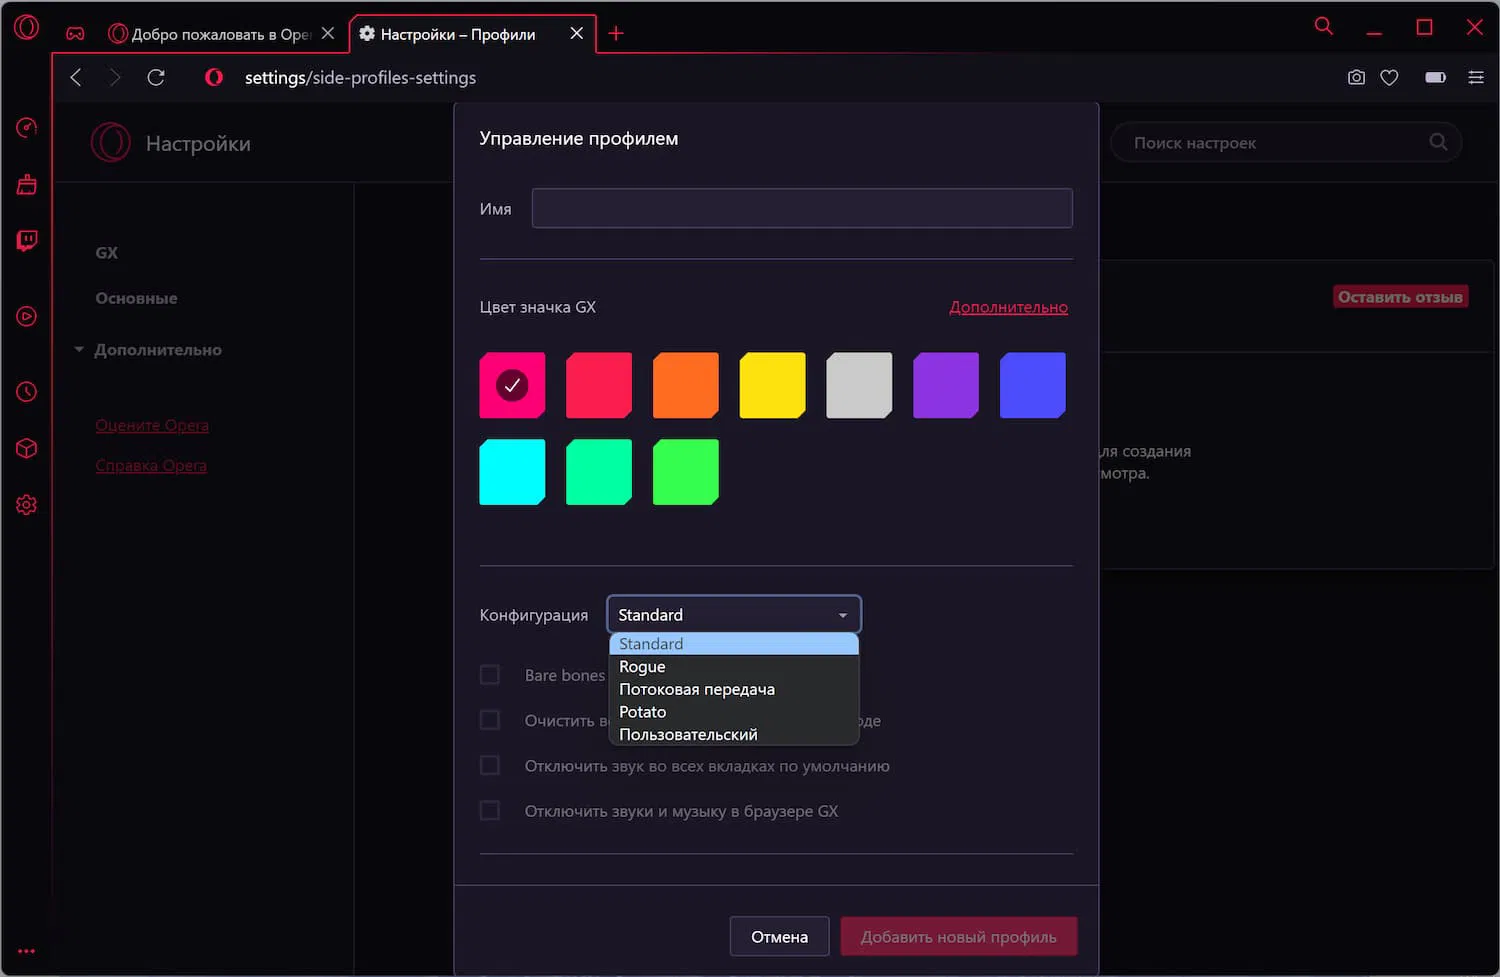Image resolution: width=1500 pixels, height=977 pixels.
Task: Check Отключить звук во всех вкладках
Action: tap(490, 765)
